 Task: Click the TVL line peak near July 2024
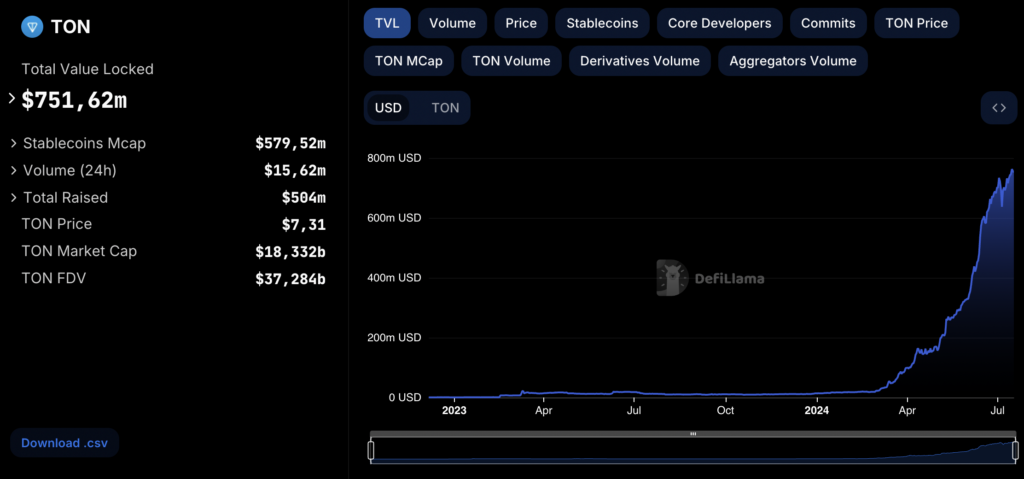pyautogui.click(x=1012, y=171)
